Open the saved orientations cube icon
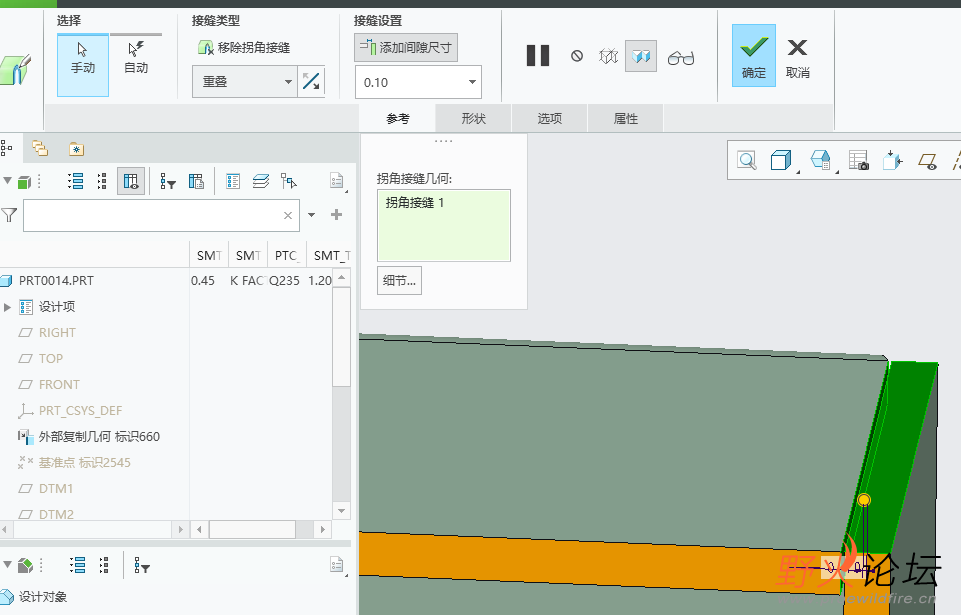Image resolution: width=961 pixels, height=615 pixels. tap(820, 160)
